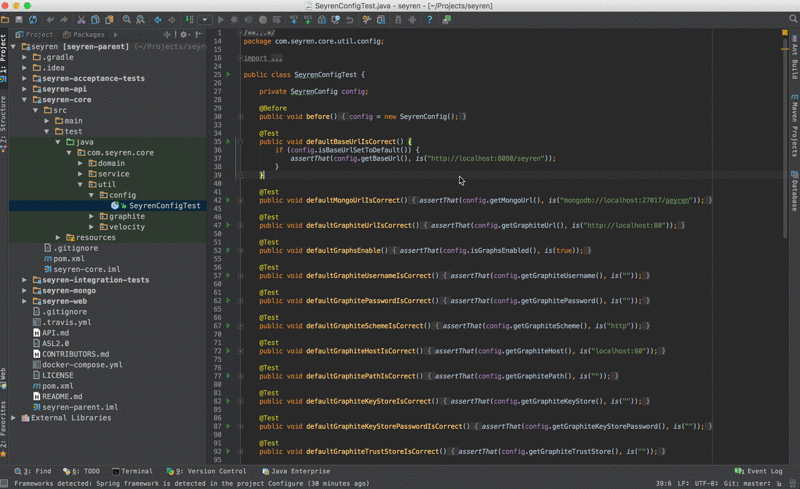Open Settings via wrench icon
Viewport: 800px width, 489px height.
[367, 20]
